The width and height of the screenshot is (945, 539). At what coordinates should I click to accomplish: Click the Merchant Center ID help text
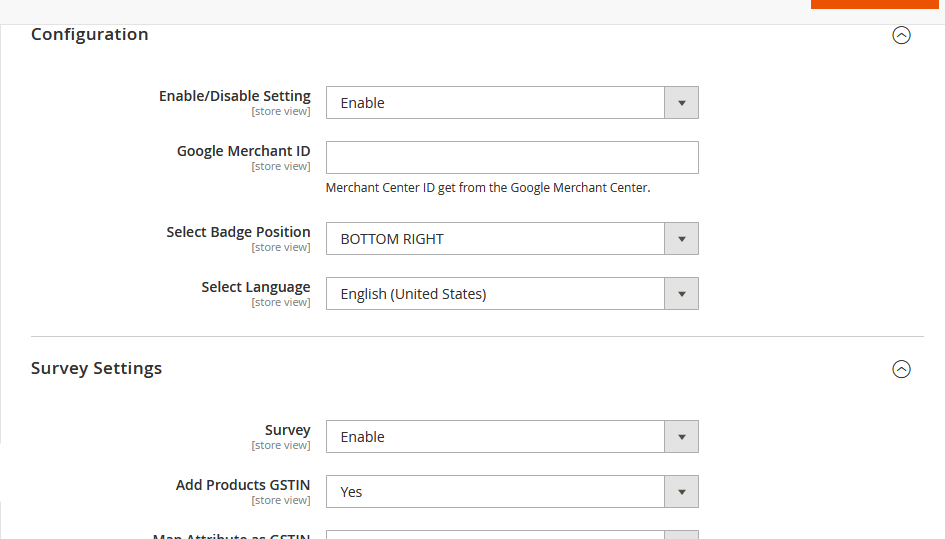click(x=488, y=187)
